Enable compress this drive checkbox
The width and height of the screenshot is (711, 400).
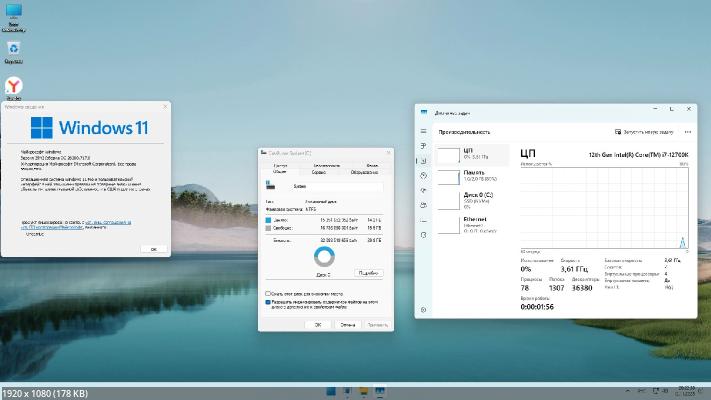268,293
